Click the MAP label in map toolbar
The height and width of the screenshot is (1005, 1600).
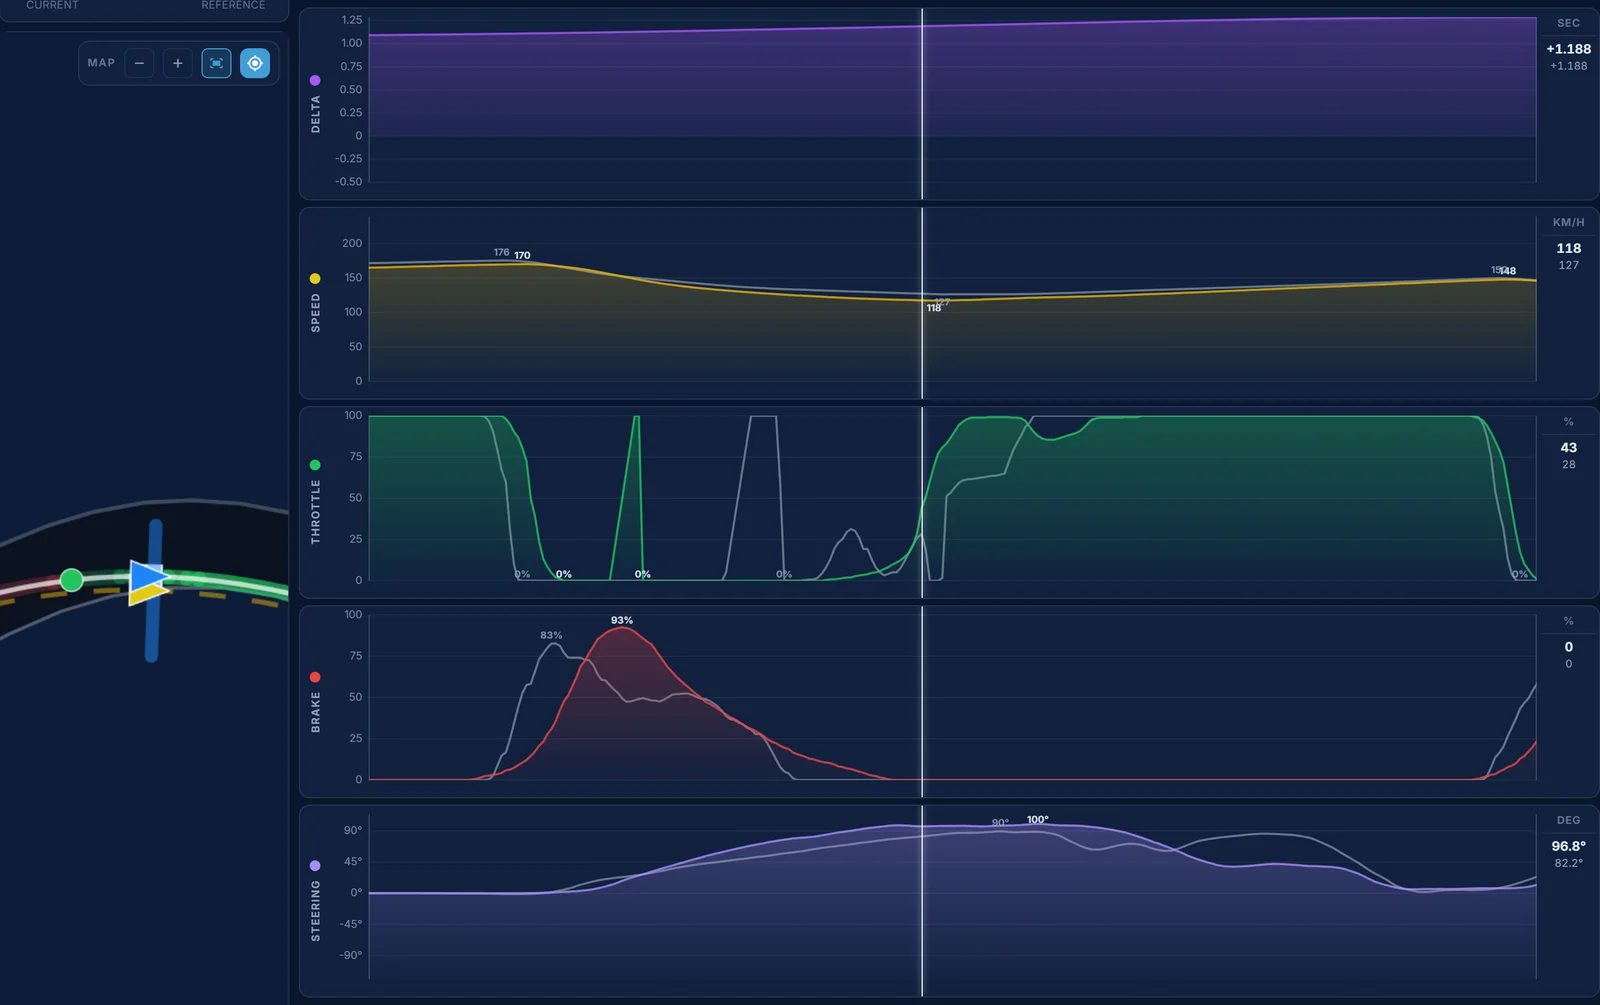coord(101,63)
